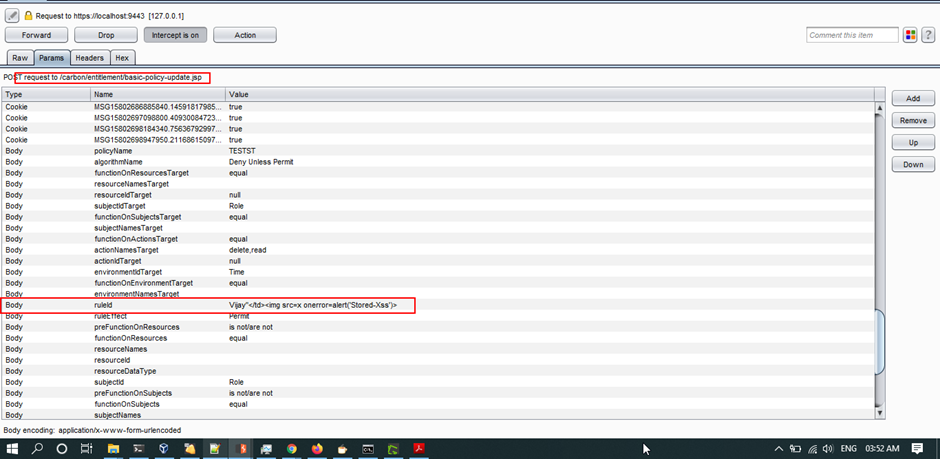
Task: Click the vertical scrollbar thumb of params table
Action: [x=879, y=342]
